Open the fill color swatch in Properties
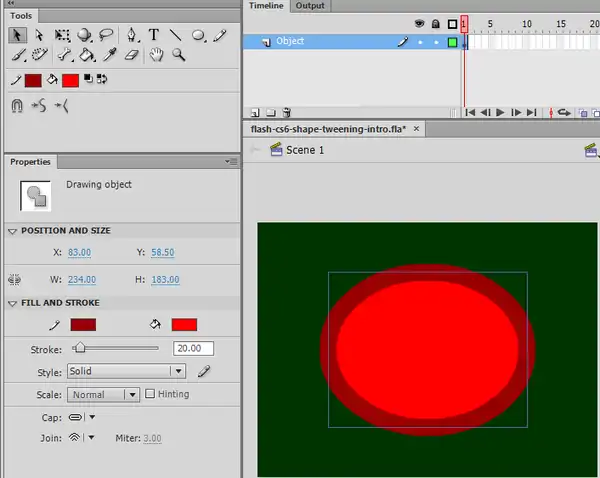The width and height of the screenshot is (600, 478). [184, 325]
